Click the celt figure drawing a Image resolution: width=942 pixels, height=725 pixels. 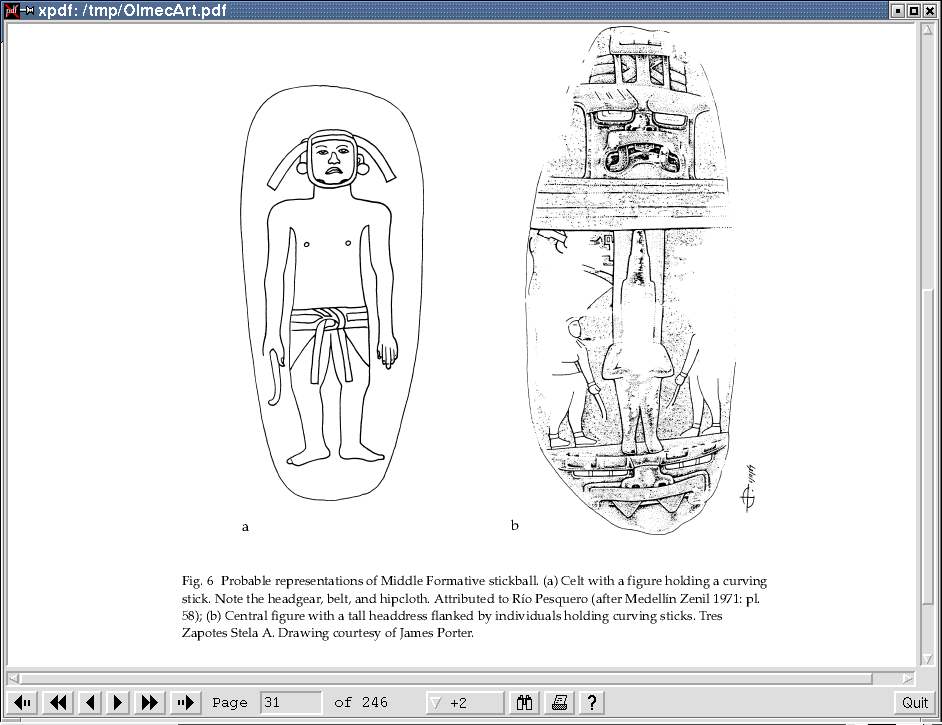coord(332,293)
